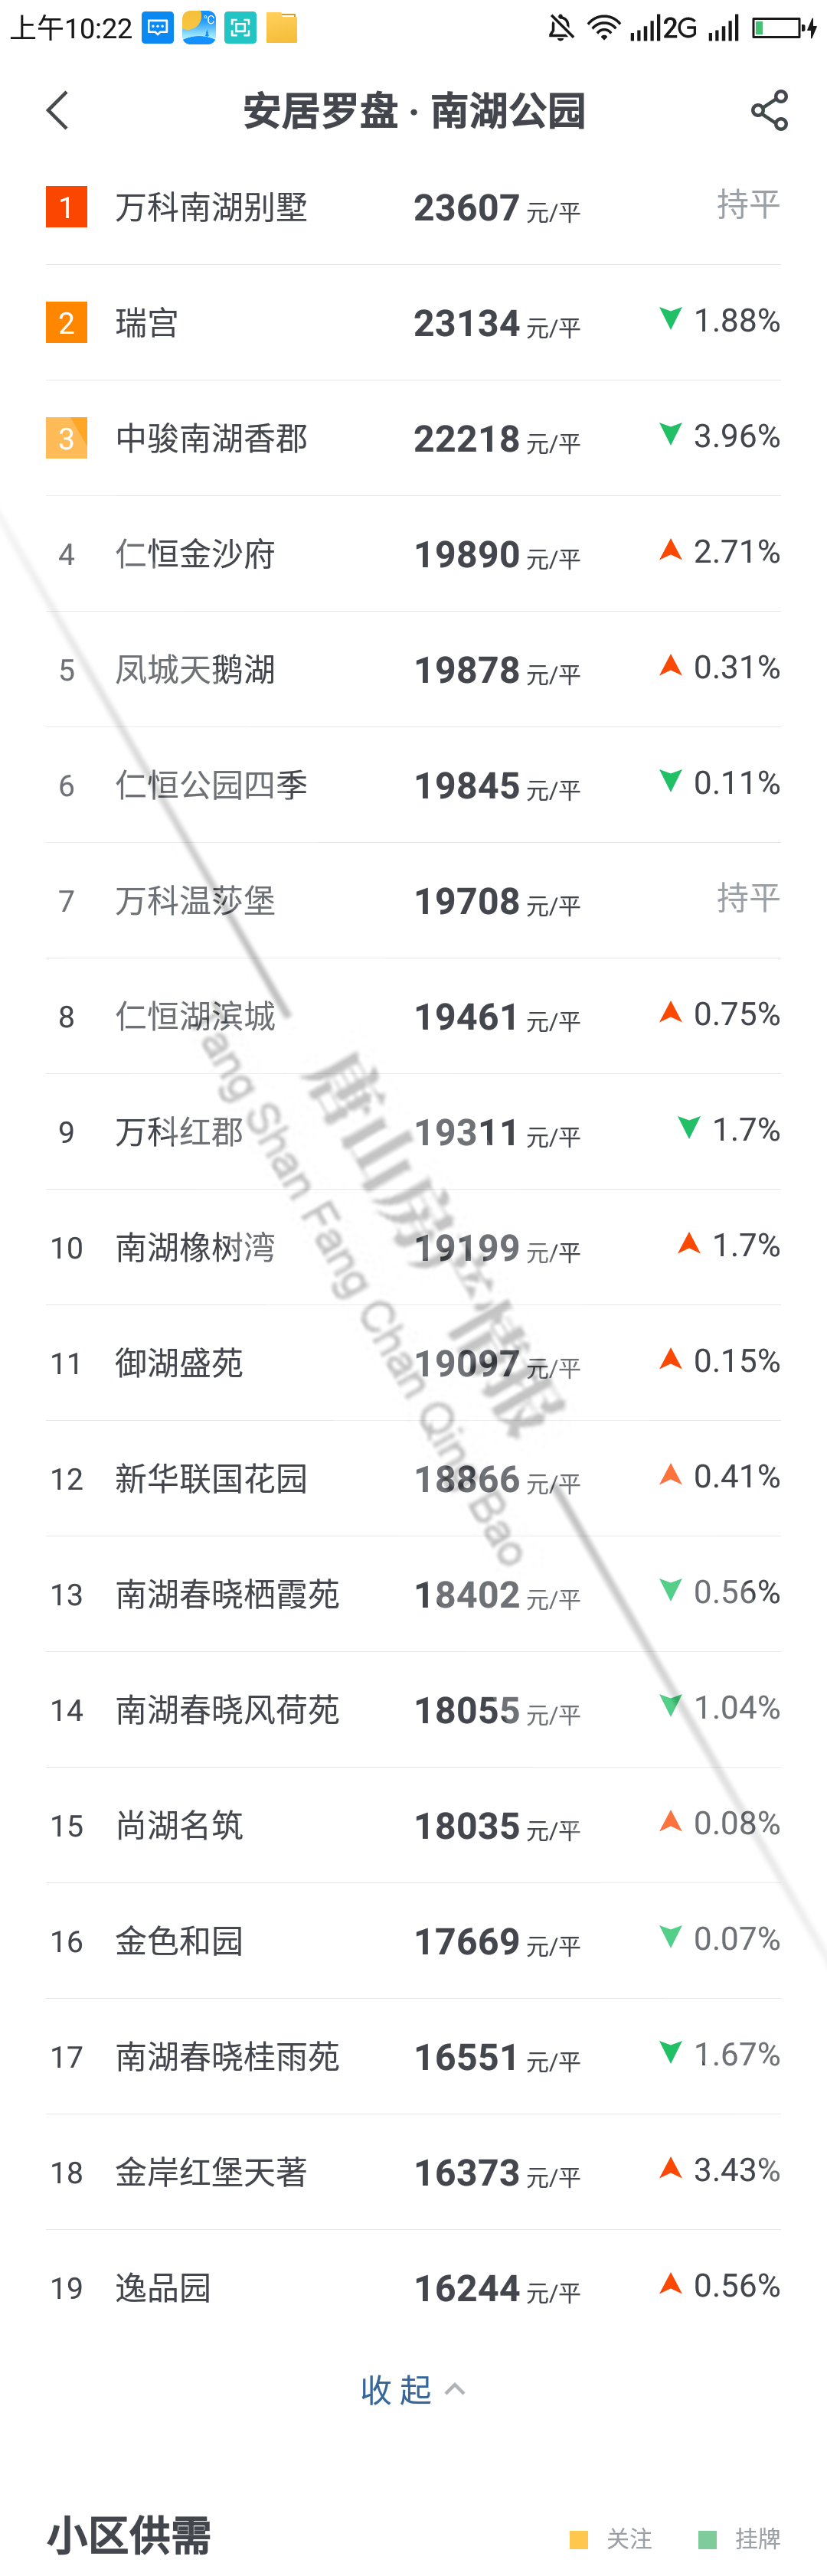
Task: Collapse the list with 收起
Action: click(x=396, y=2389)
